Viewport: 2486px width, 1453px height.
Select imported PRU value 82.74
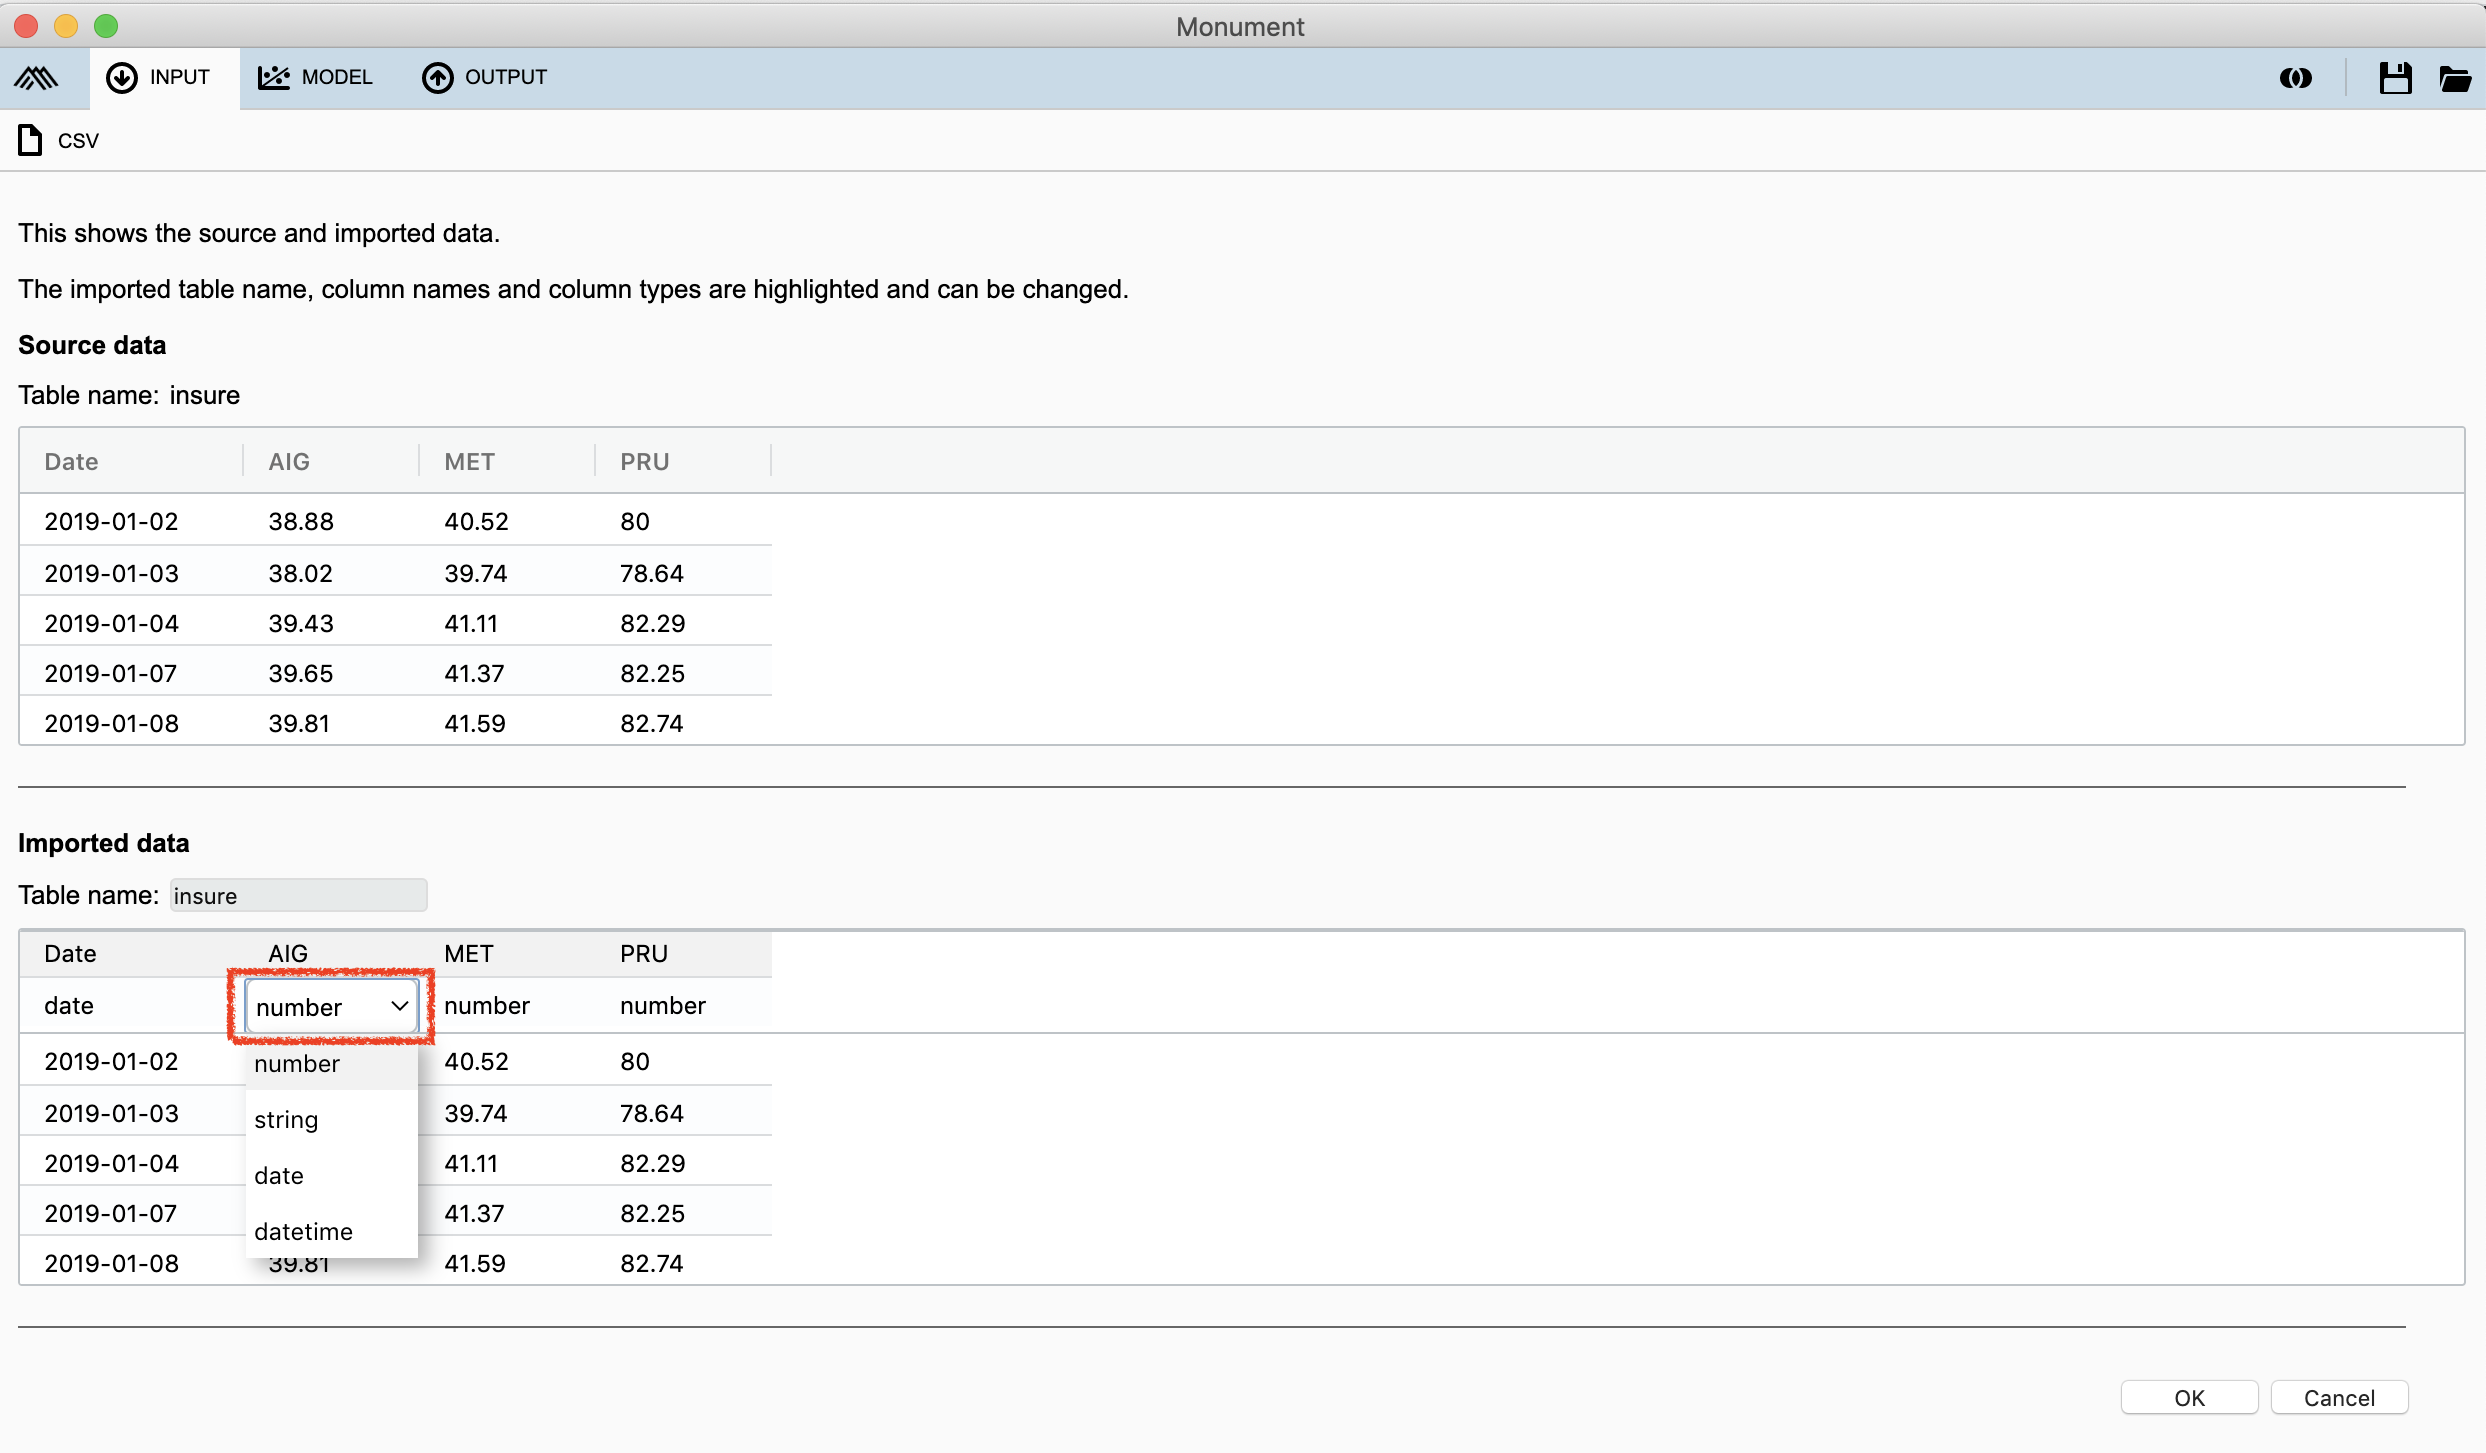point(652,1264)
